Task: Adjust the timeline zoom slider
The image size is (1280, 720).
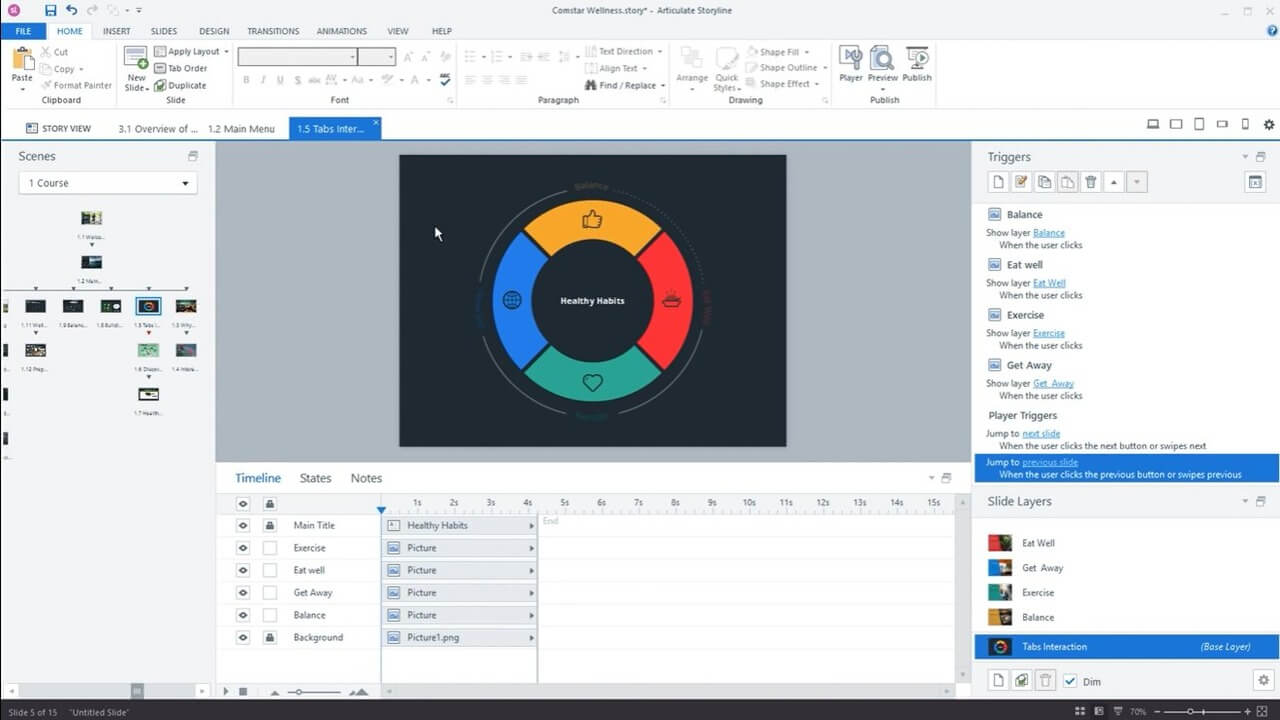Action: (x=297, y=692)
